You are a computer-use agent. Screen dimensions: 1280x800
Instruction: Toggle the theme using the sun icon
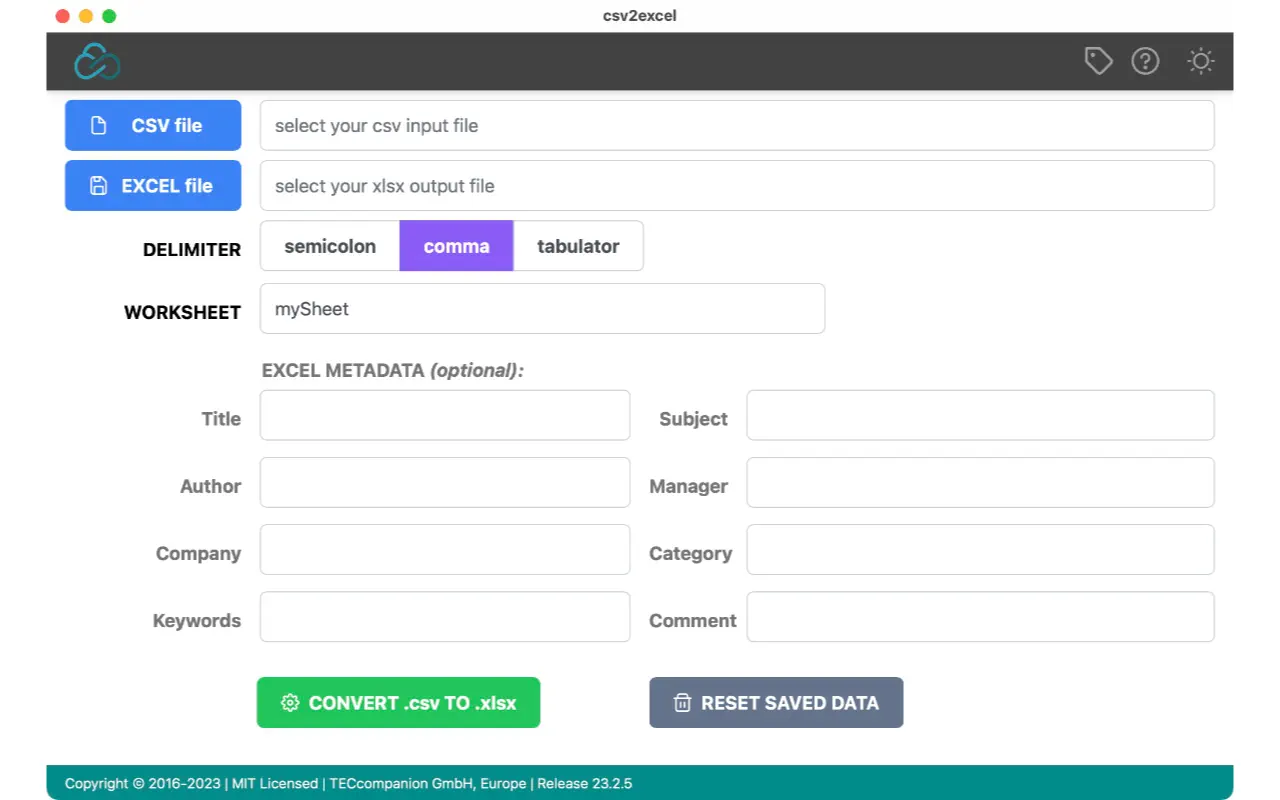tap(1200, 61)
